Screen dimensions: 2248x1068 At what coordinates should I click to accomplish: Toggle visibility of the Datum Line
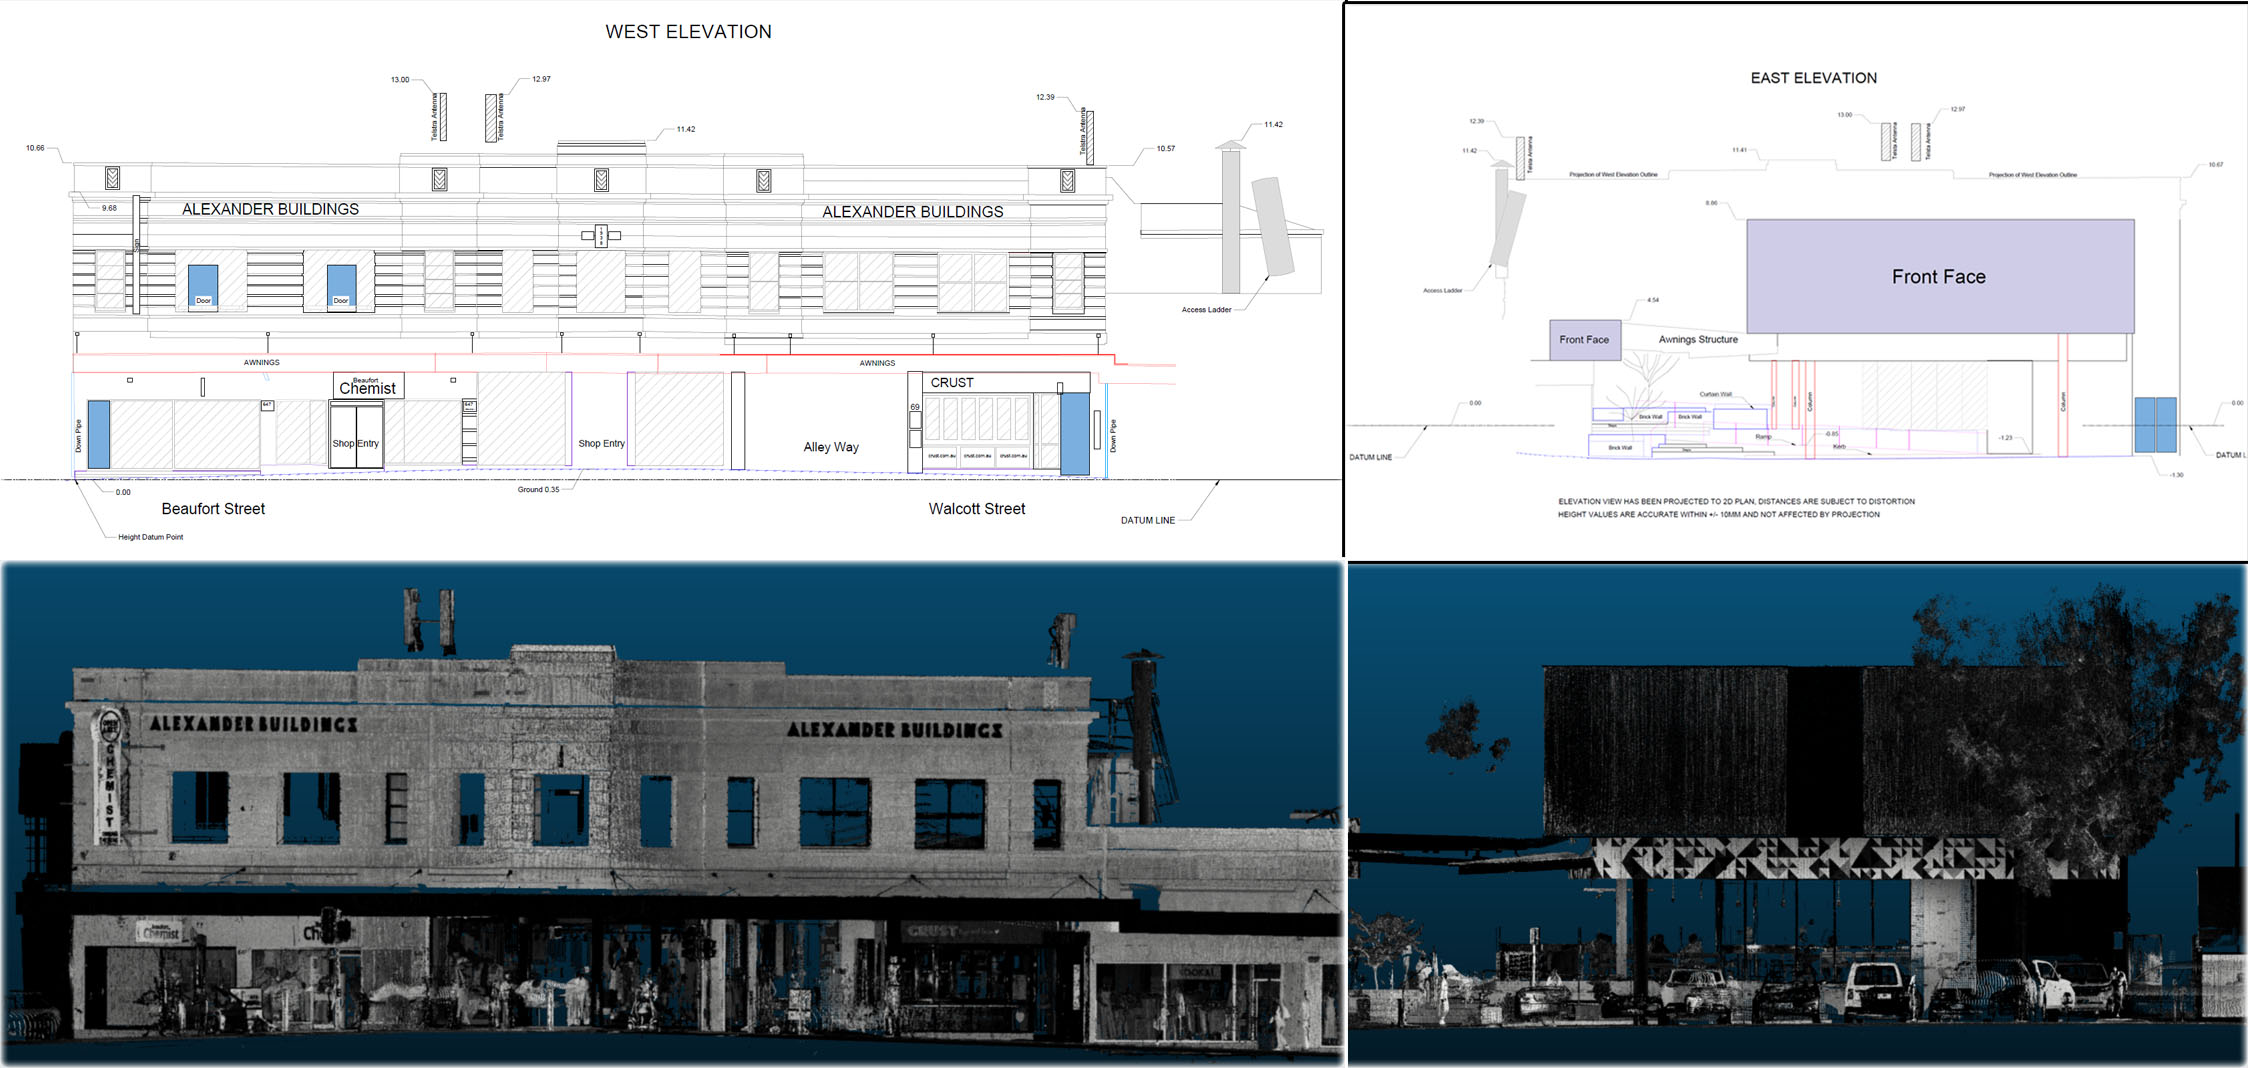click(1146, 520)
